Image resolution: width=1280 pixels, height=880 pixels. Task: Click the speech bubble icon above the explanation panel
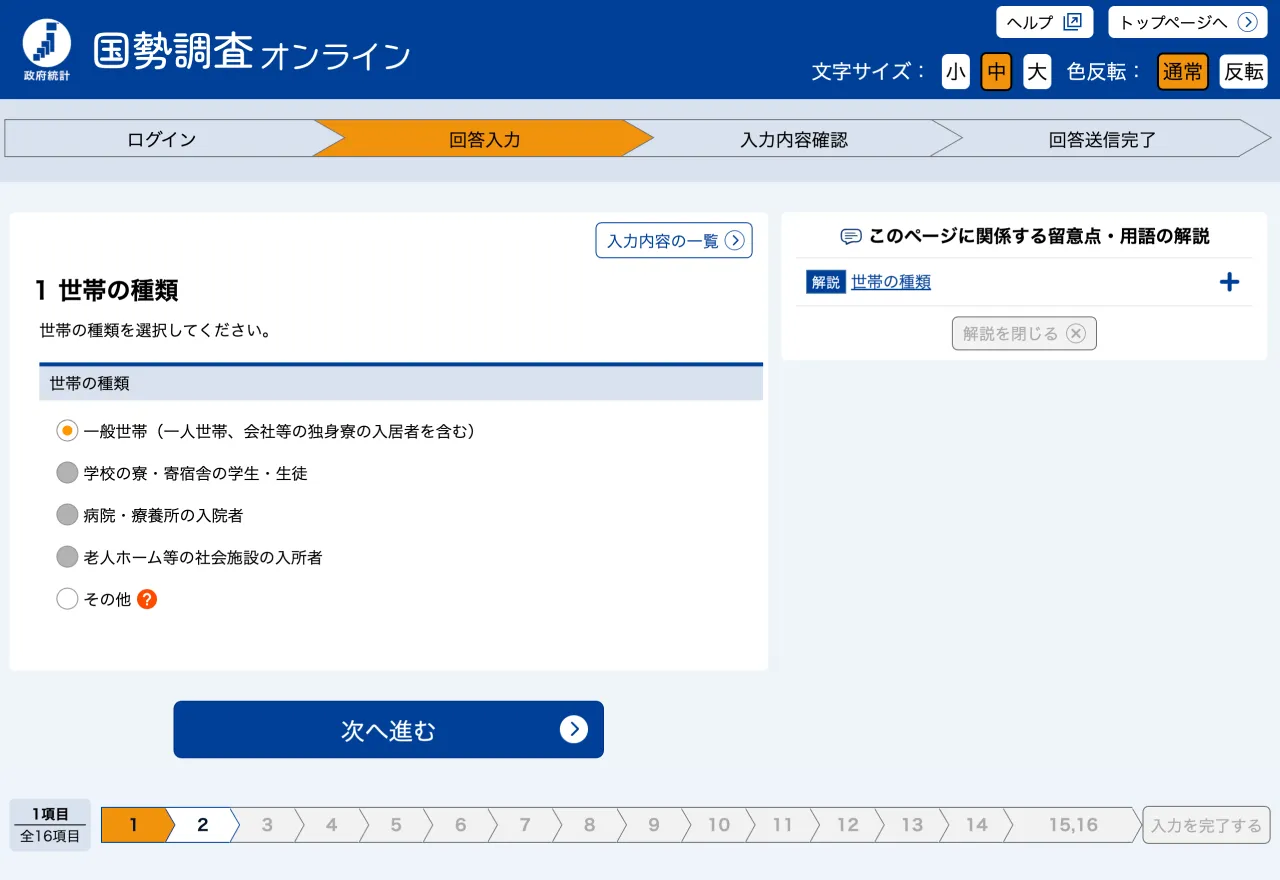851,236
